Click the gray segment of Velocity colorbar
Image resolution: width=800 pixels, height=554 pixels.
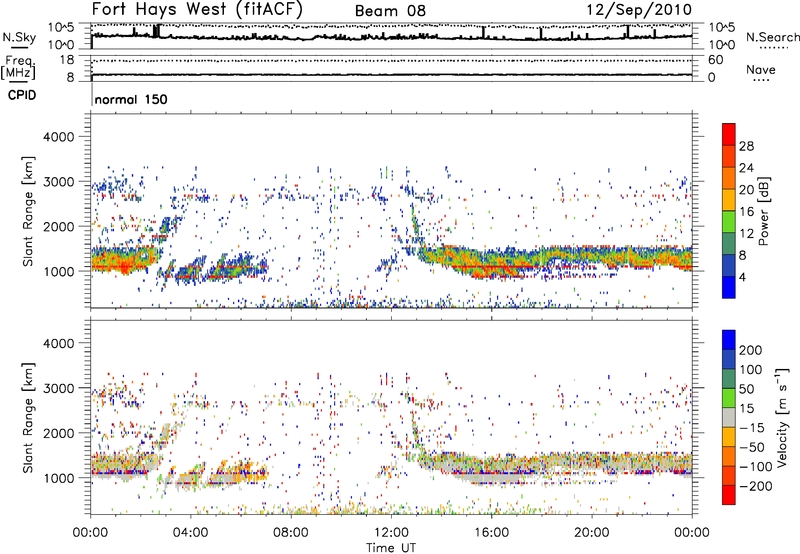[x=729, y=417]
